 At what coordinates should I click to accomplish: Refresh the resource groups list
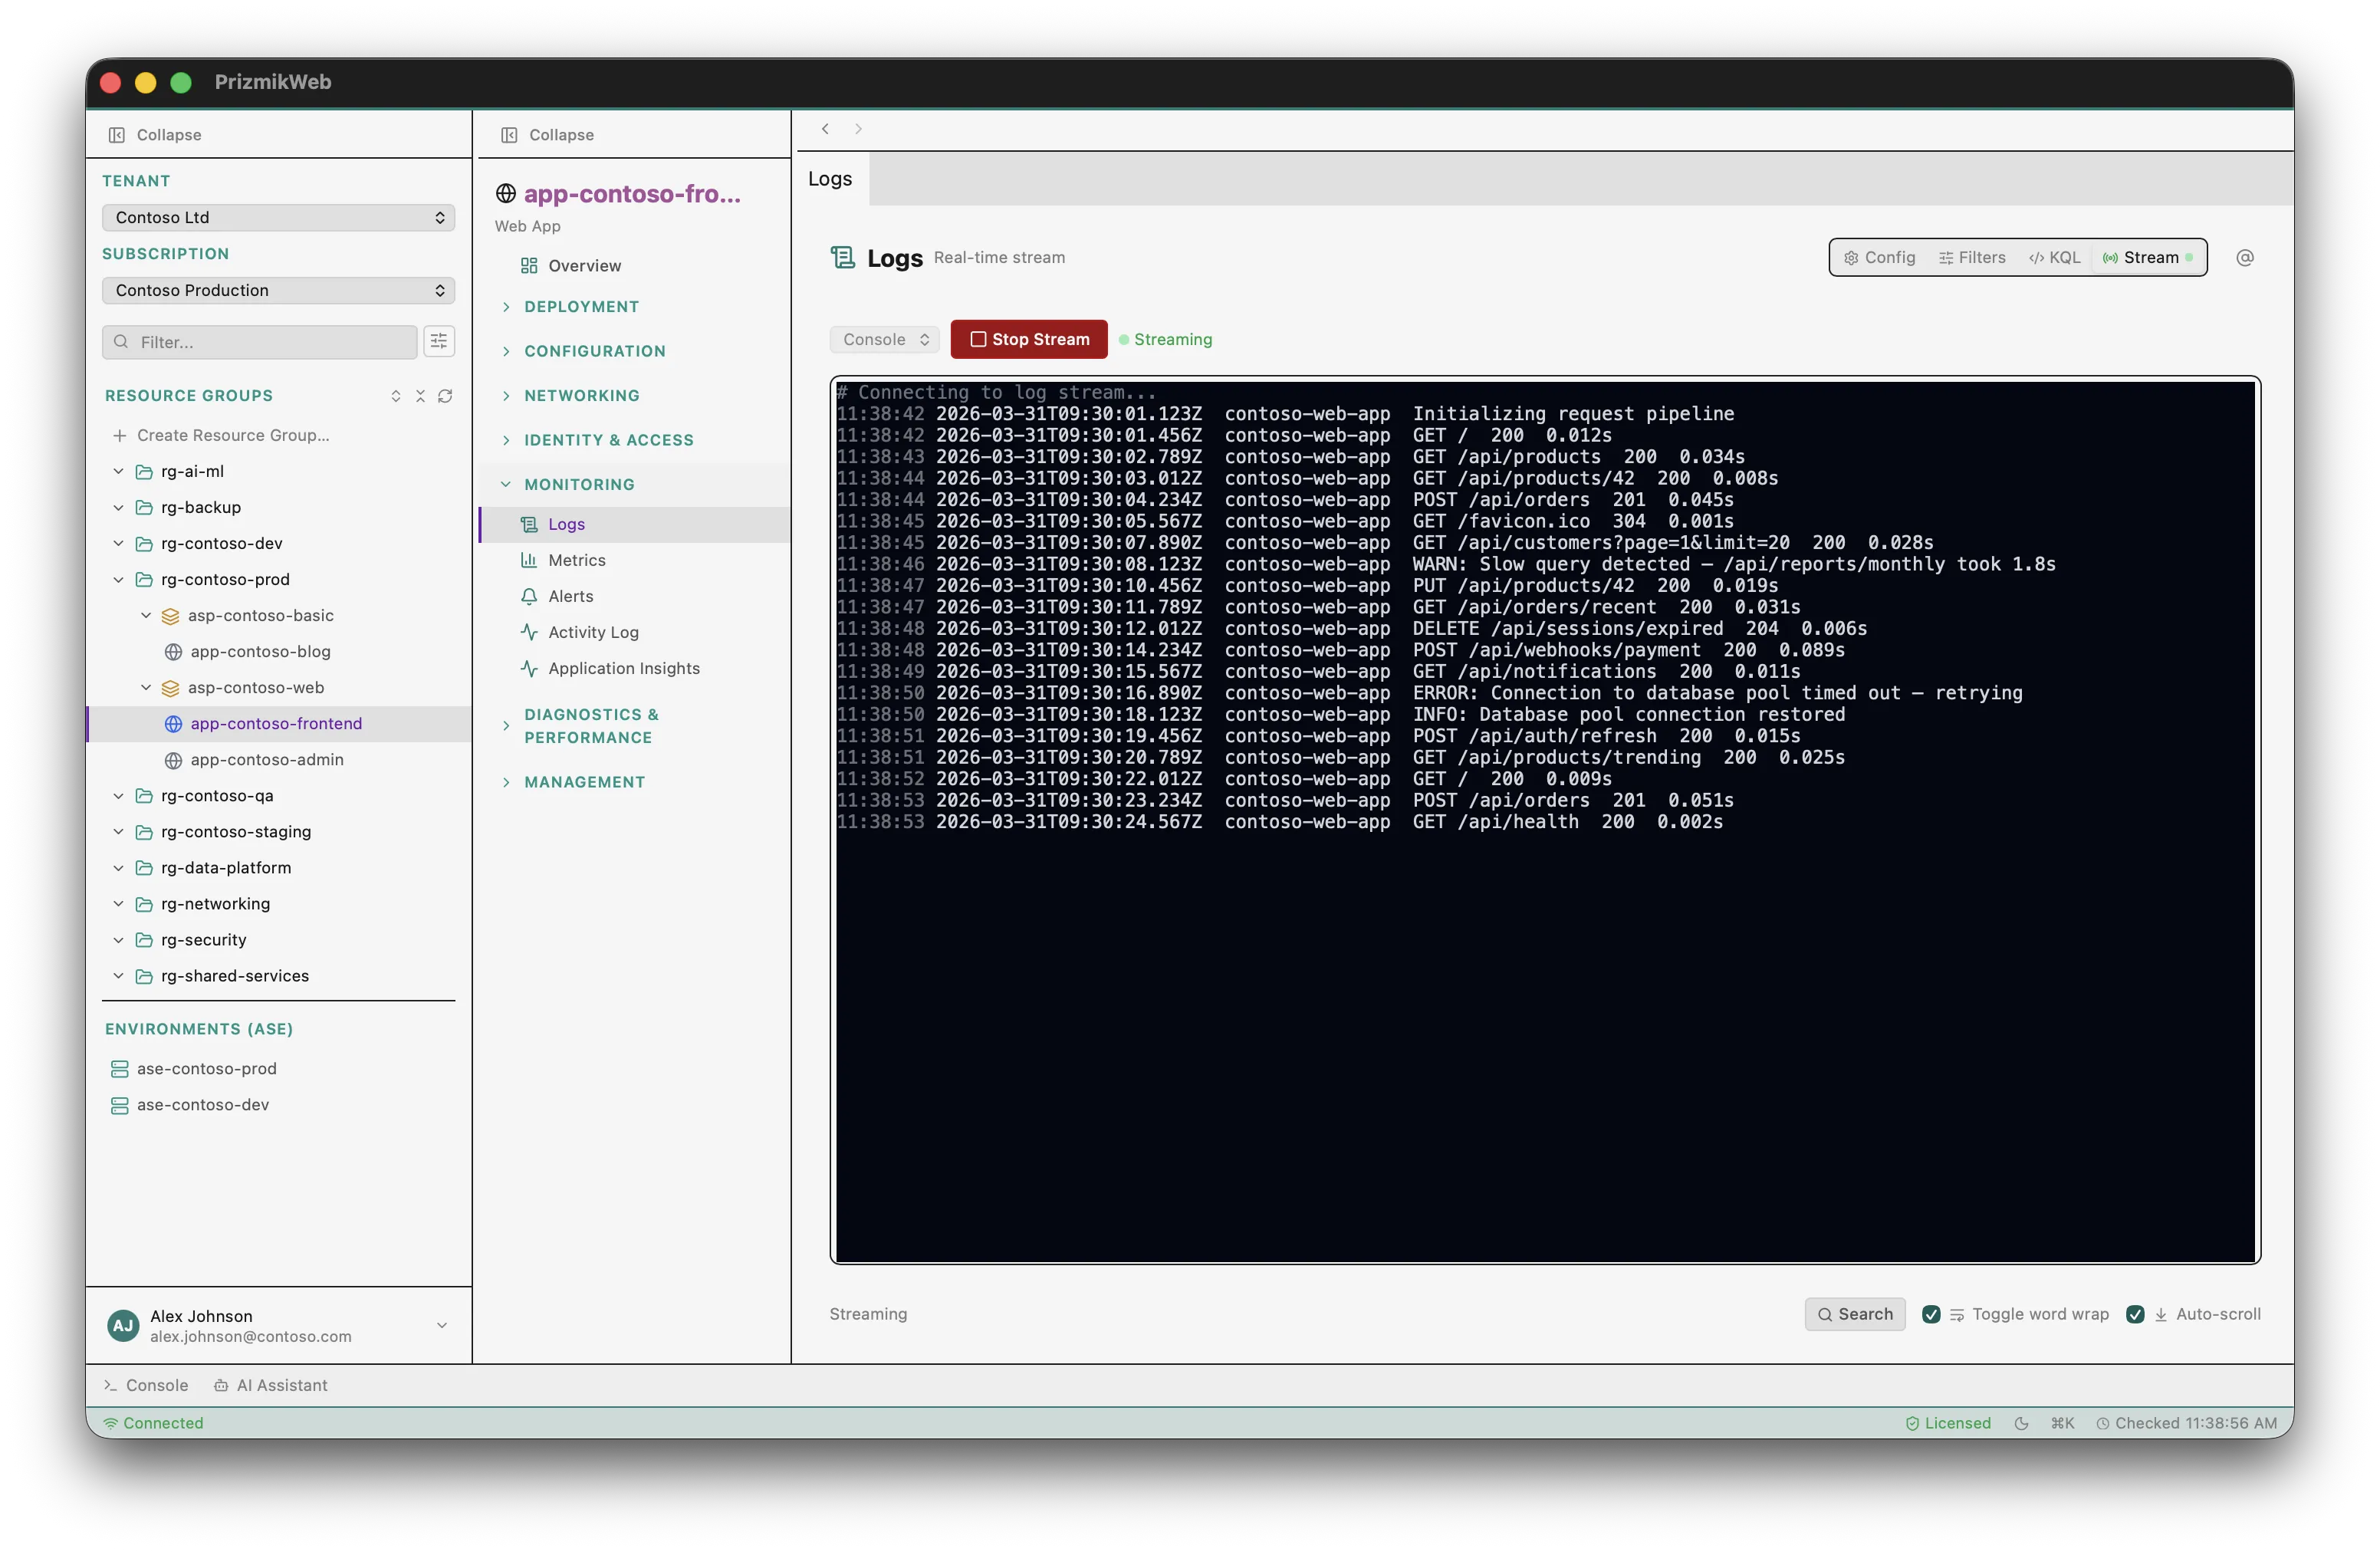(x=446, y=395)
